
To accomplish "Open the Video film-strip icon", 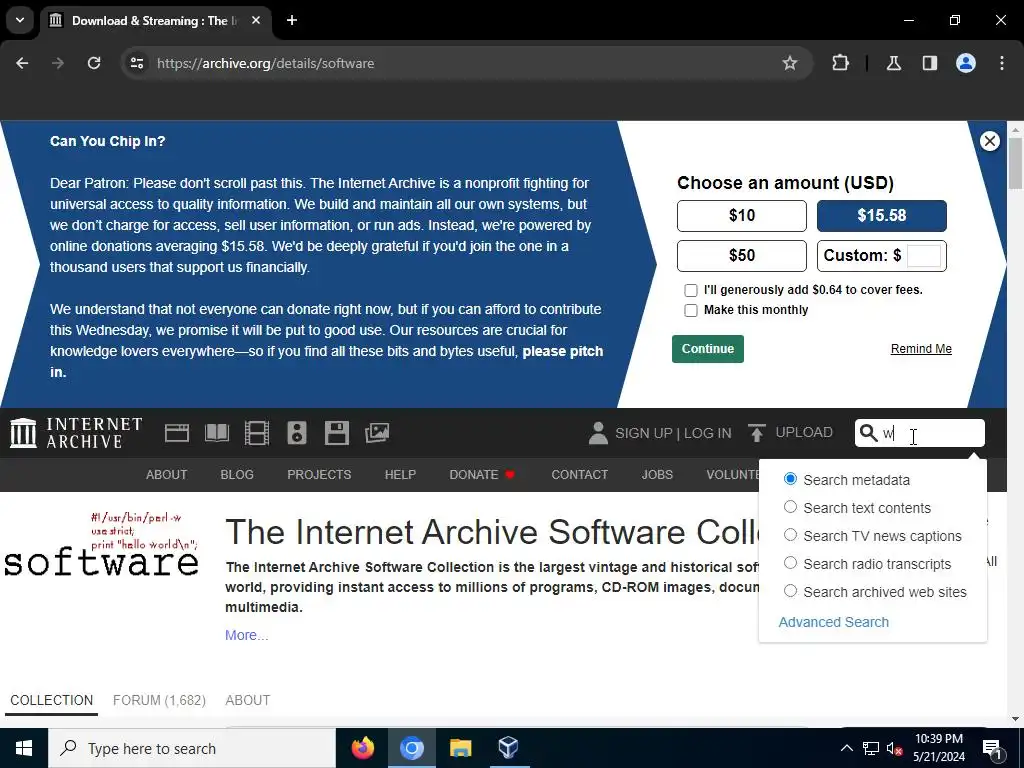I will [257, 433].
